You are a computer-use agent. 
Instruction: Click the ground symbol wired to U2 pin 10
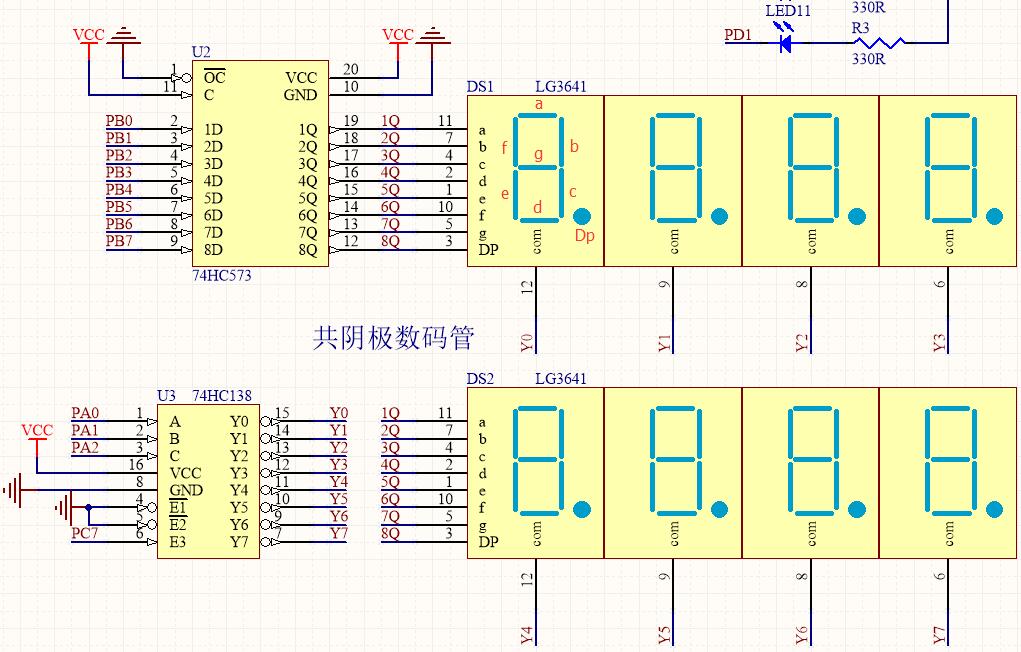pyautogui.click(x=432, y=36)
